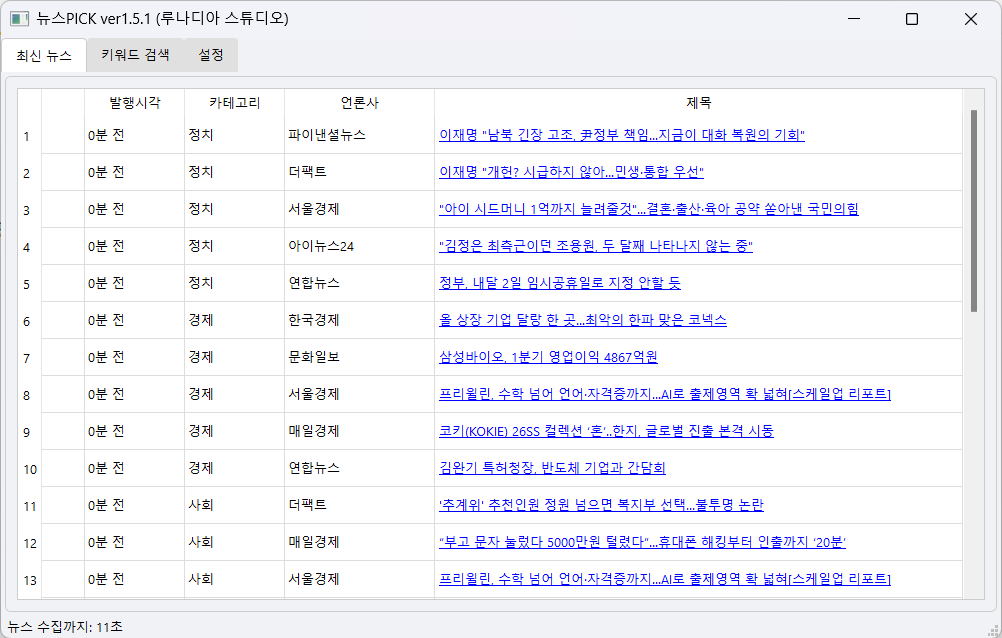This screenshot has width=1002, height=638.
Task: Open the 설정 tab
Action: click(211, 55)
